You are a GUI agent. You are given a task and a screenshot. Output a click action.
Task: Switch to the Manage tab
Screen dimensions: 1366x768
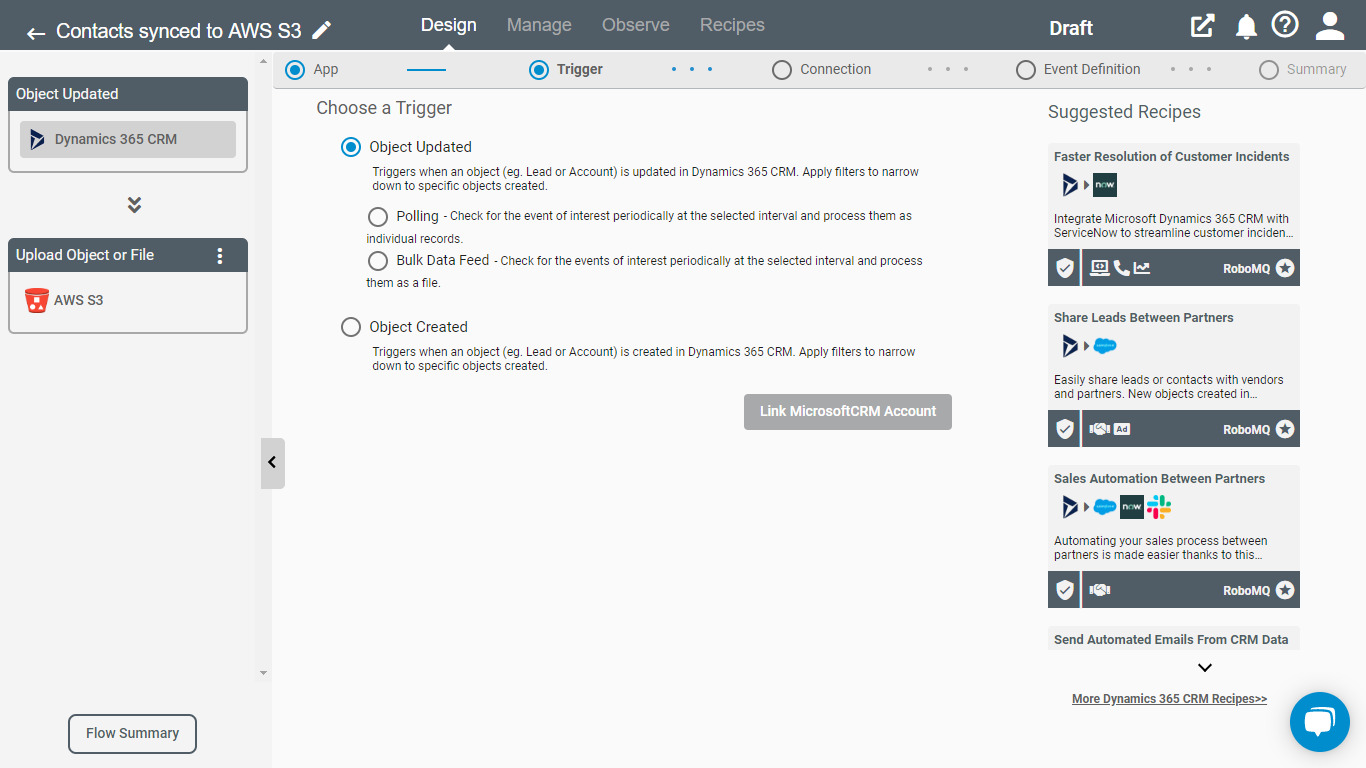coord(539,25)
